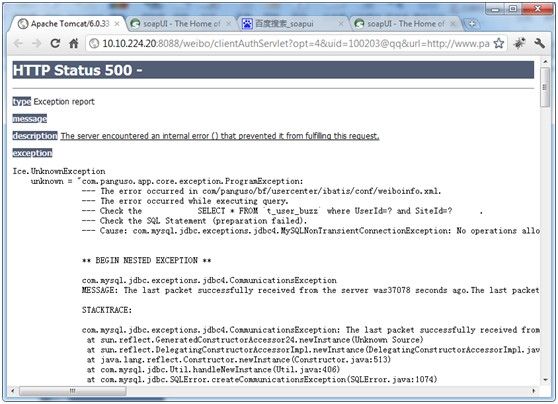Click the Constructor.java:513 stack line
This screenshot has height=404, width=558.
coord(239,360)
